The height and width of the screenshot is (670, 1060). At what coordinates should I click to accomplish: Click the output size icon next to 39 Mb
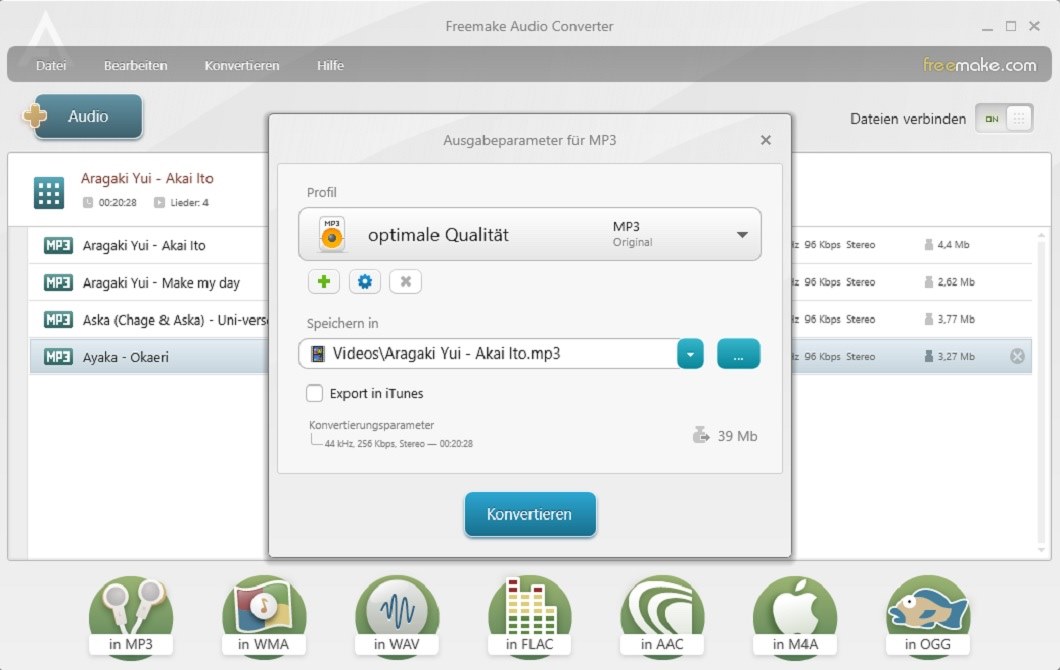click(x=701, y=435)
